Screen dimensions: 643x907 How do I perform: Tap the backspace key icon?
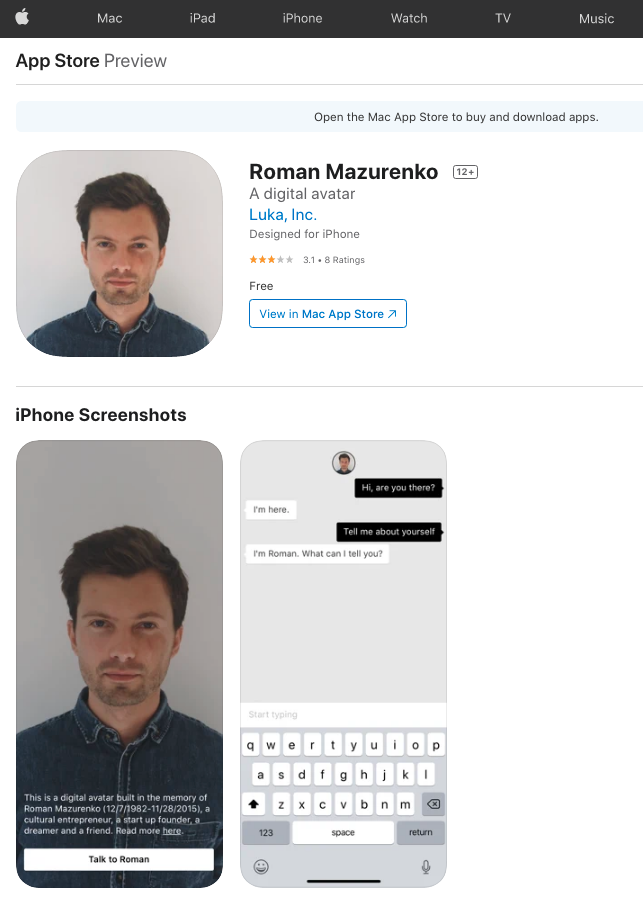click(433, 804)
